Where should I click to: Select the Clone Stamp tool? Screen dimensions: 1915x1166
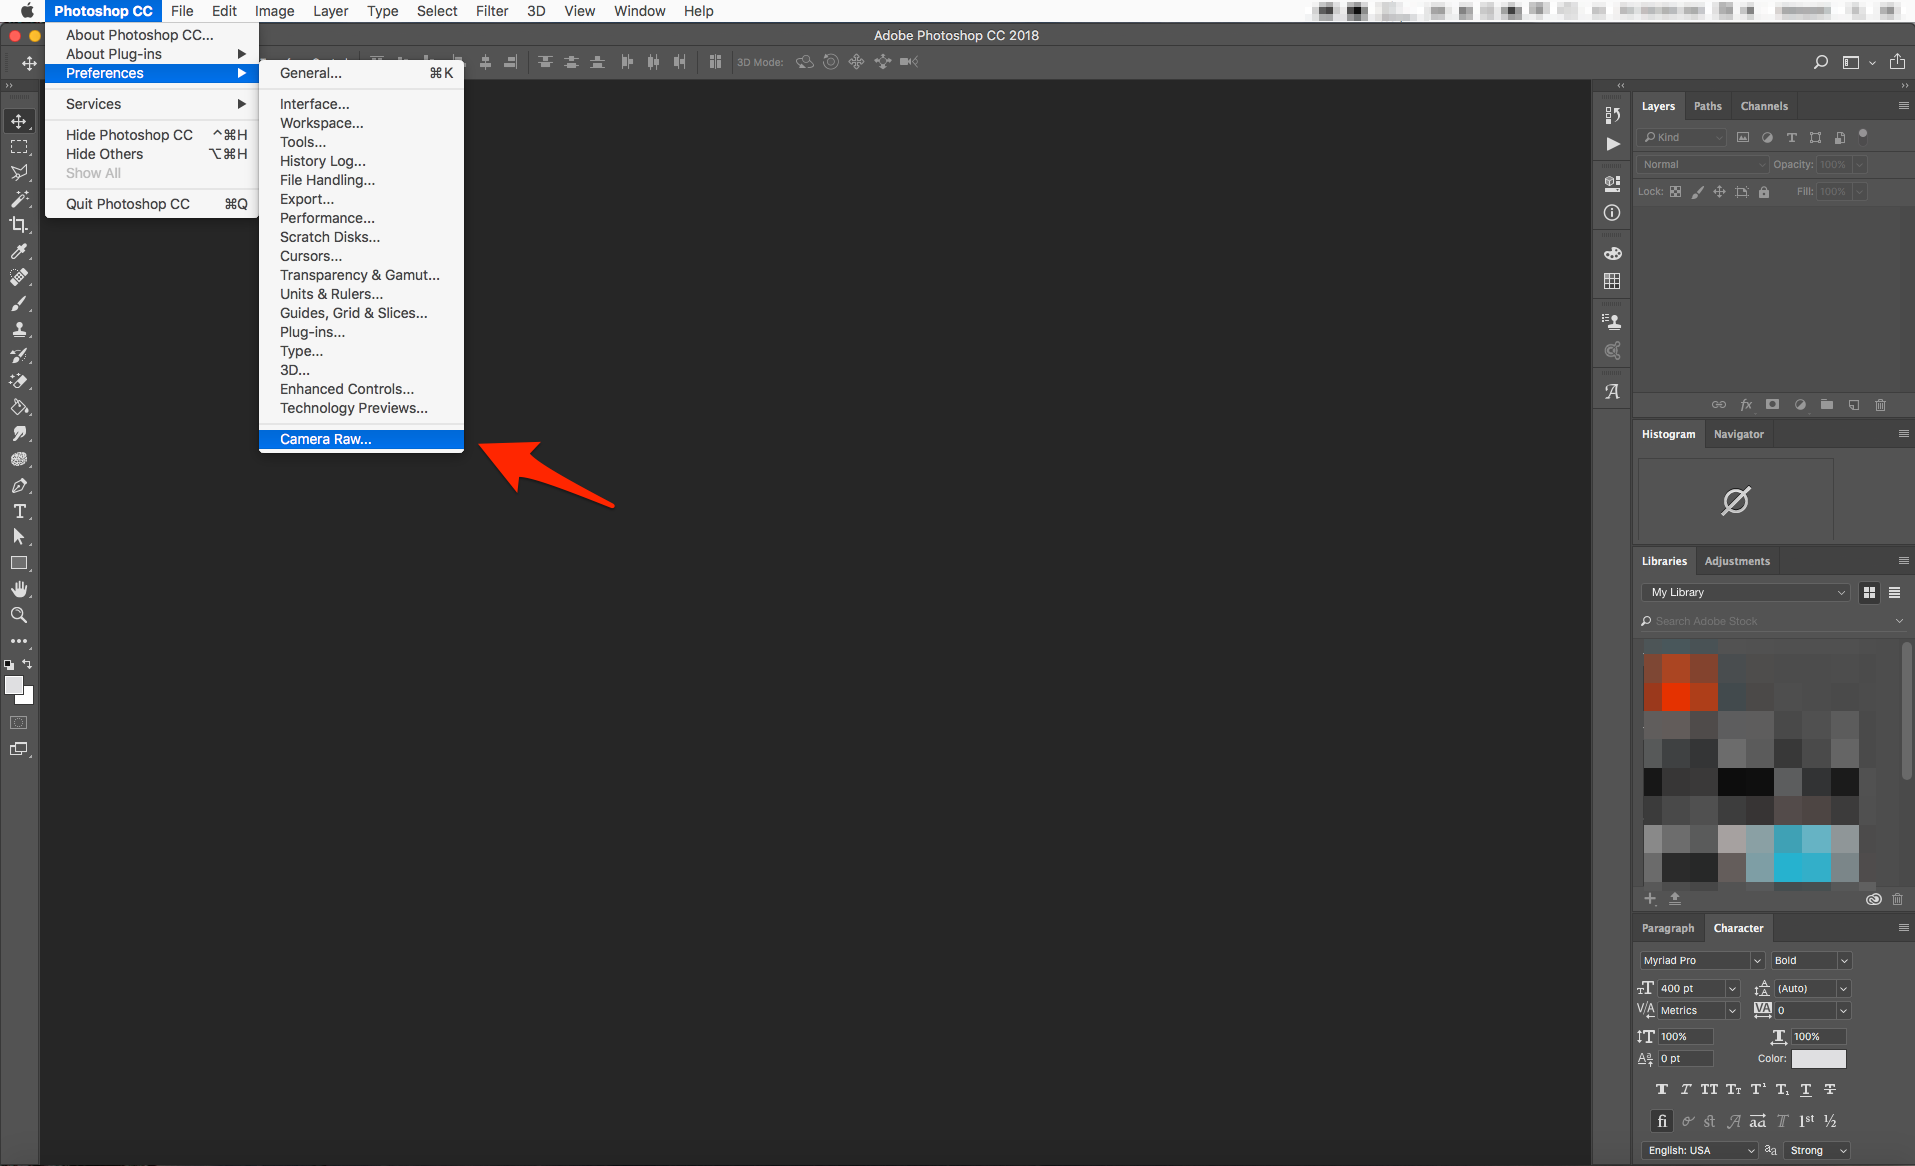coord(19,329)
